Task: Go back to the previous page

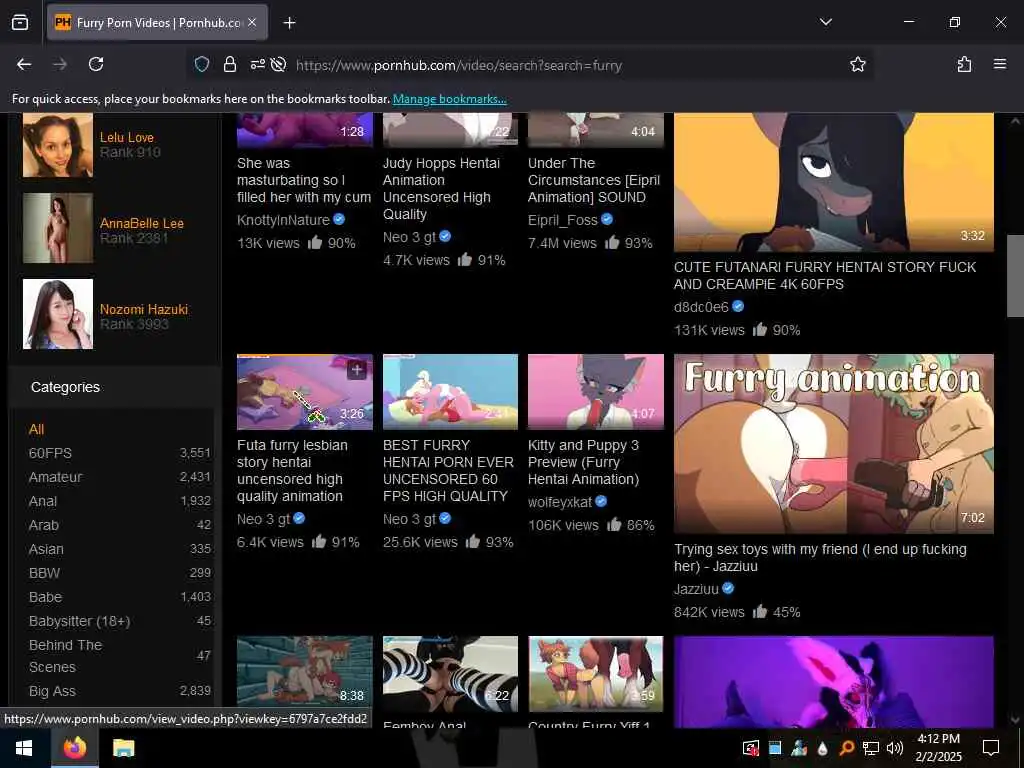Action: pos(24,64)
